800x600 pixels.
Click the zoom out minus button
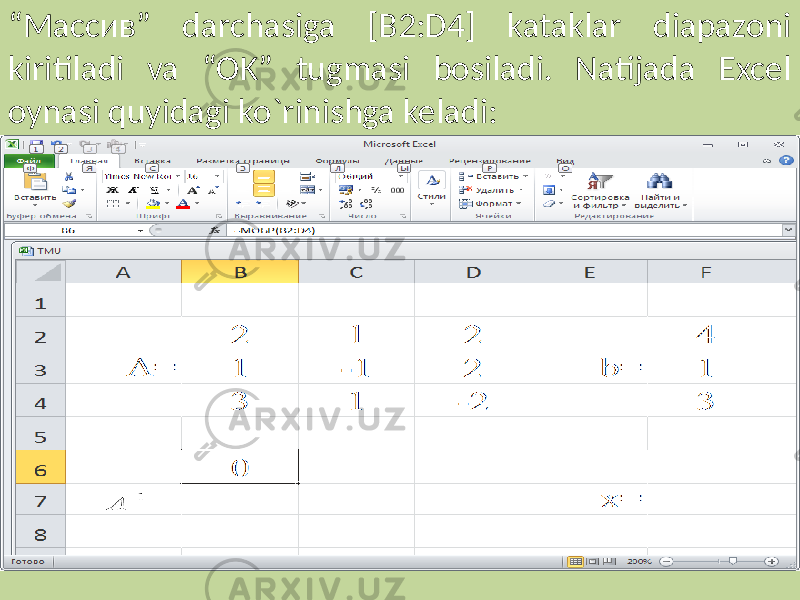point(666,562)
